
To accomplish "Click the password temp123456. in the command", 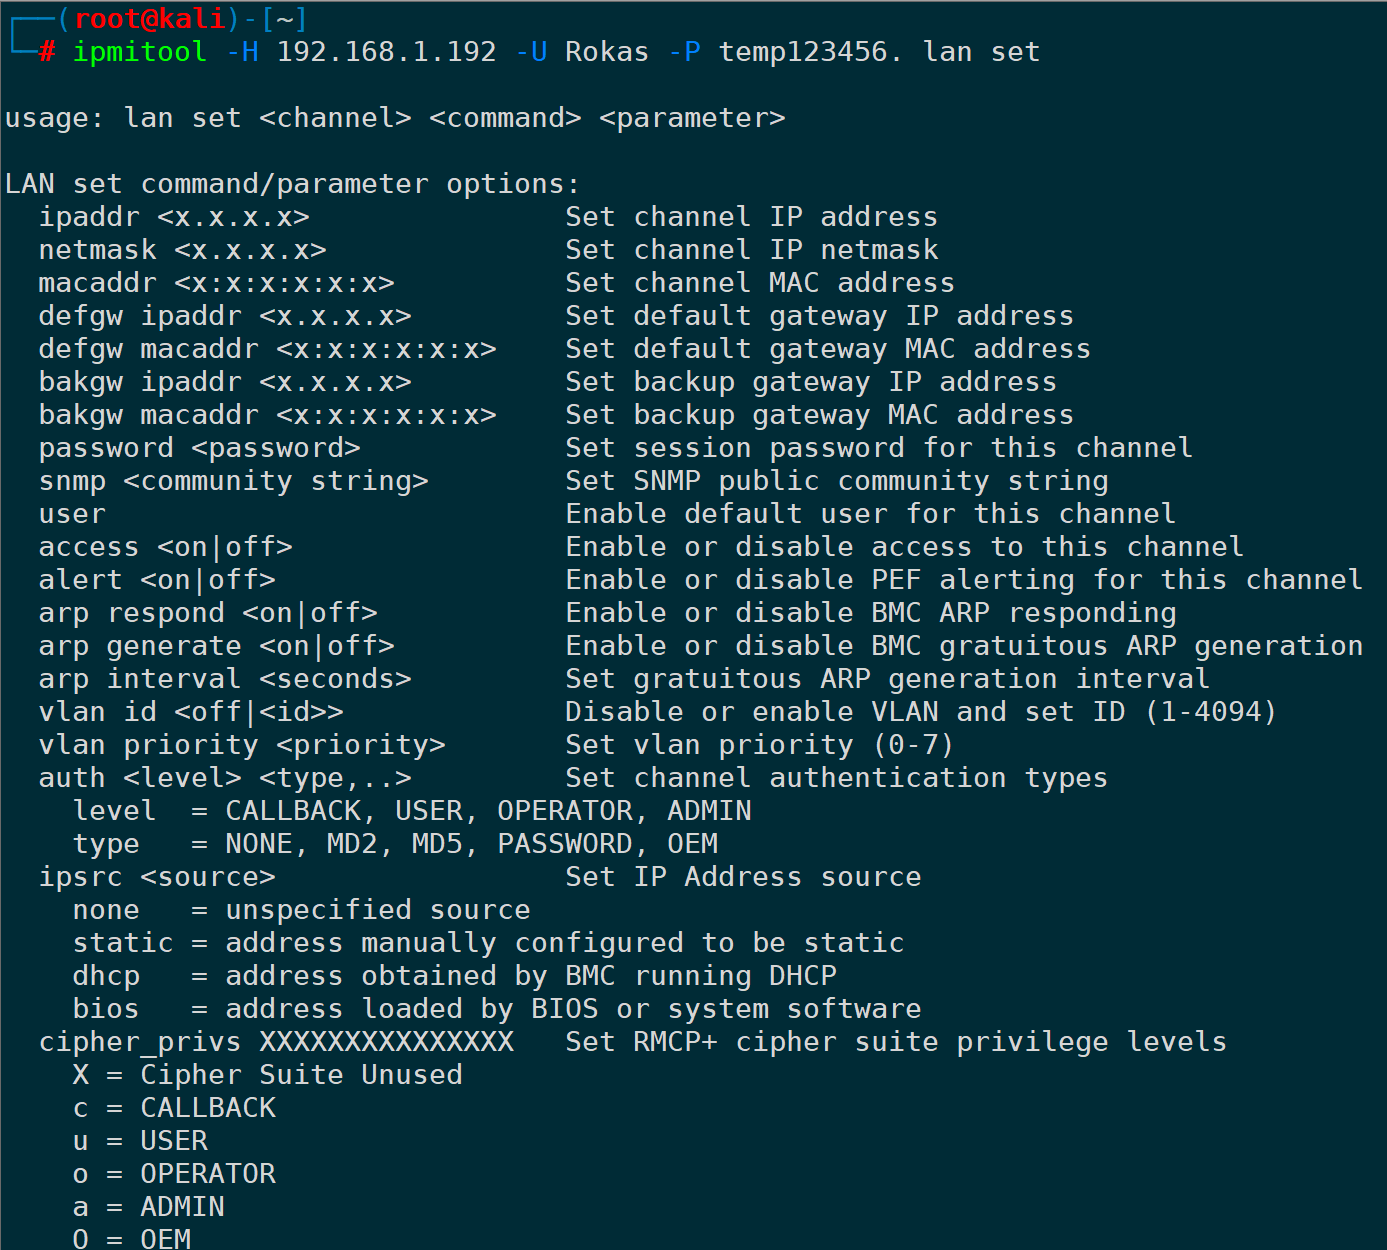I will coord(810,52).
